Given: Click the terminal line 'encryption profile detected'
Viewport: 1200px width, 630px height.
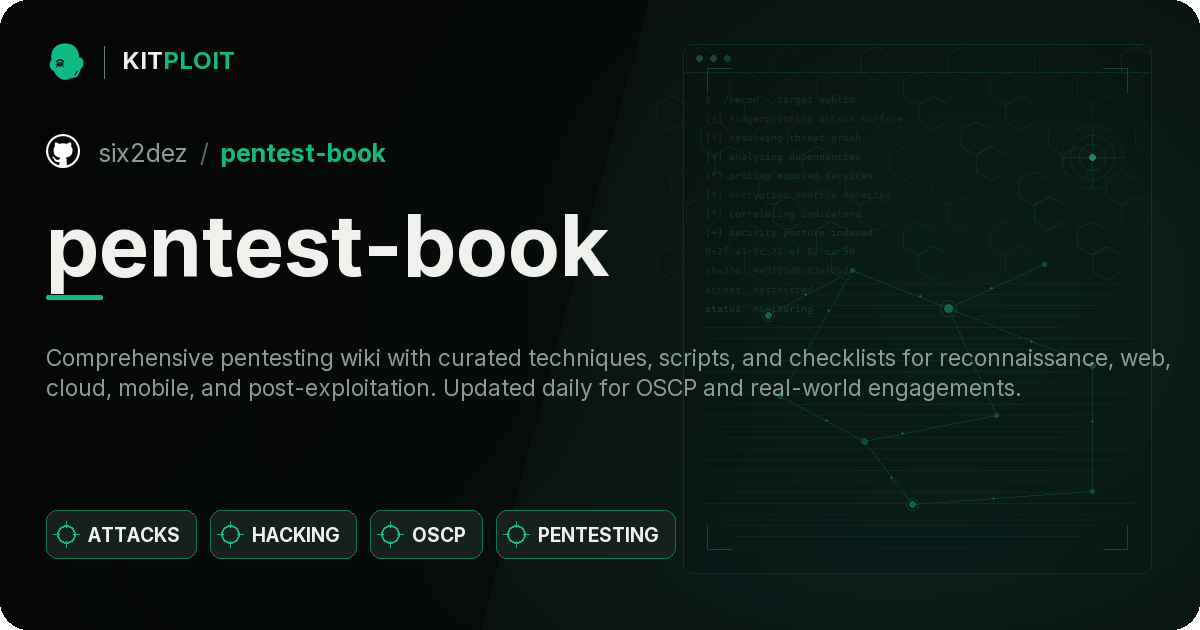Looking at the screenshot, I should click(798, 195).
